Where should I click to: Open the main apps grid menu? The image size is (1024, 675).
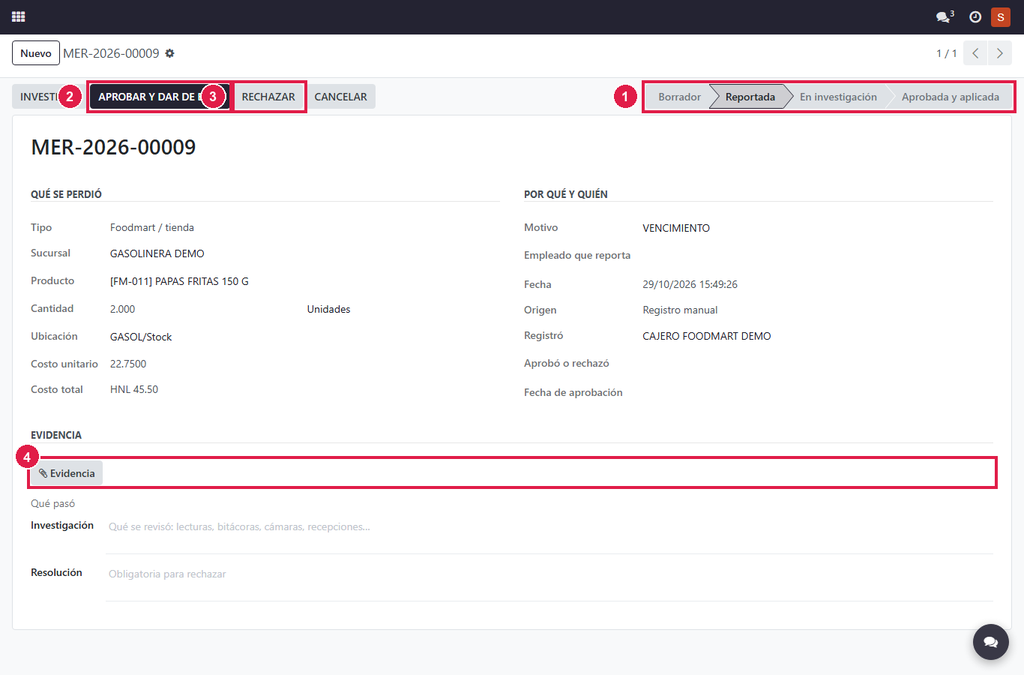(18, 16)
